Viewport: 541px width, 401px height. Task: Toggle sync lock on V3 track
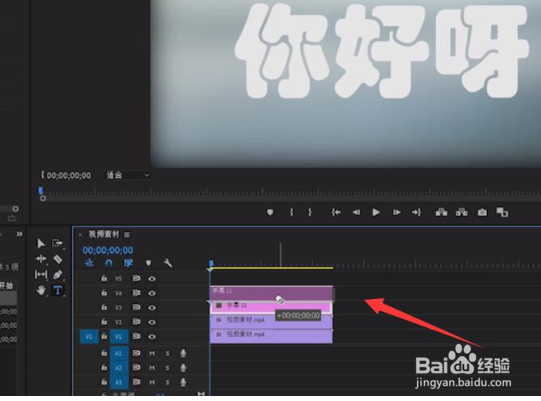tap(137, 307)
